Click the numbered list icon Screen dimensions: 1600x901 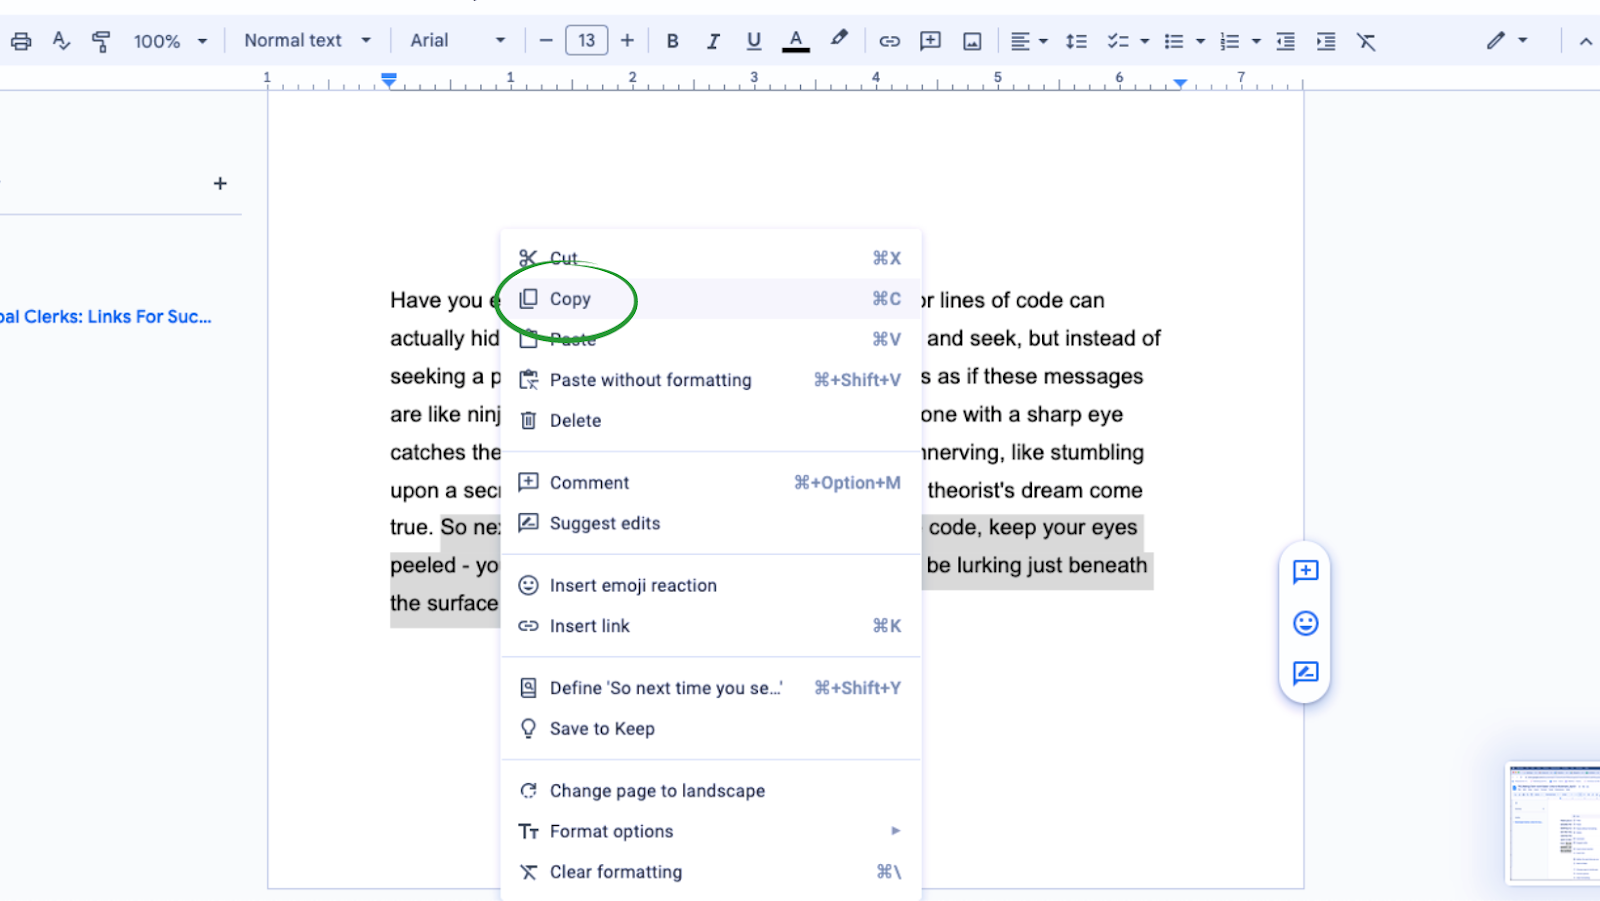[1230, 41]
